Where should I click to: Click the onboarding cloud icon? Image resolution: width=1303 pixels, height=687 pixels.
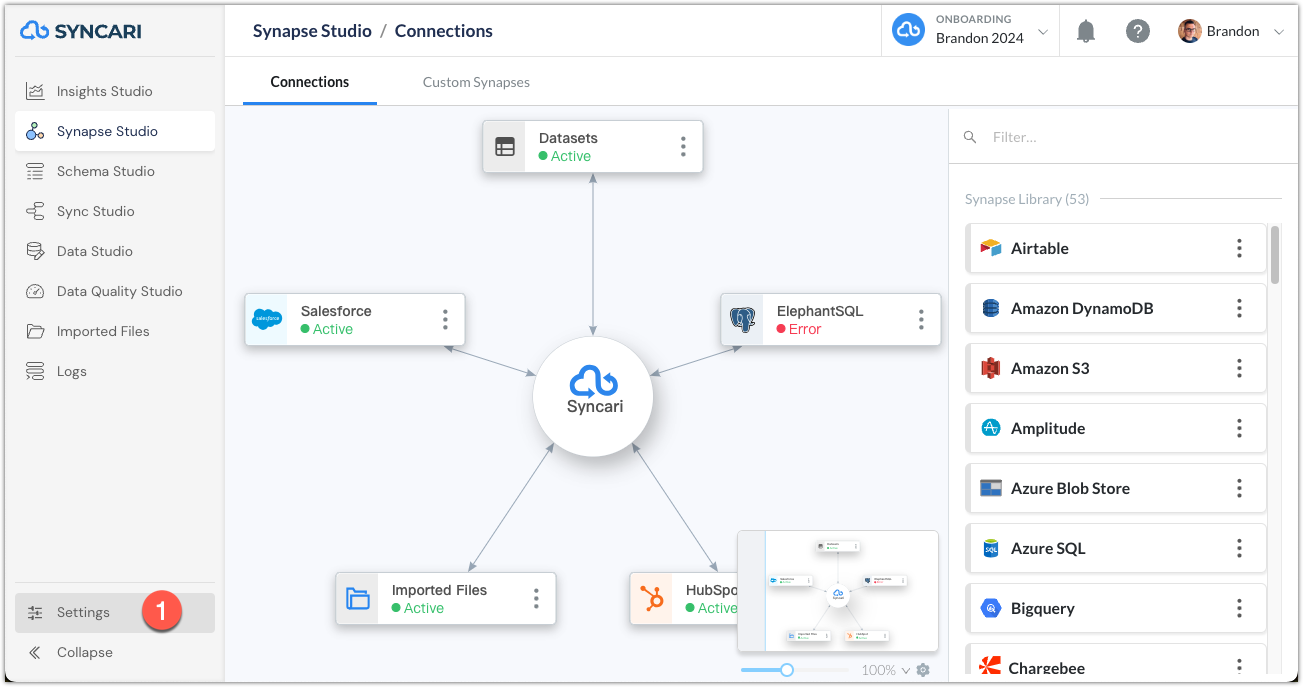click(x=908, y=31)
